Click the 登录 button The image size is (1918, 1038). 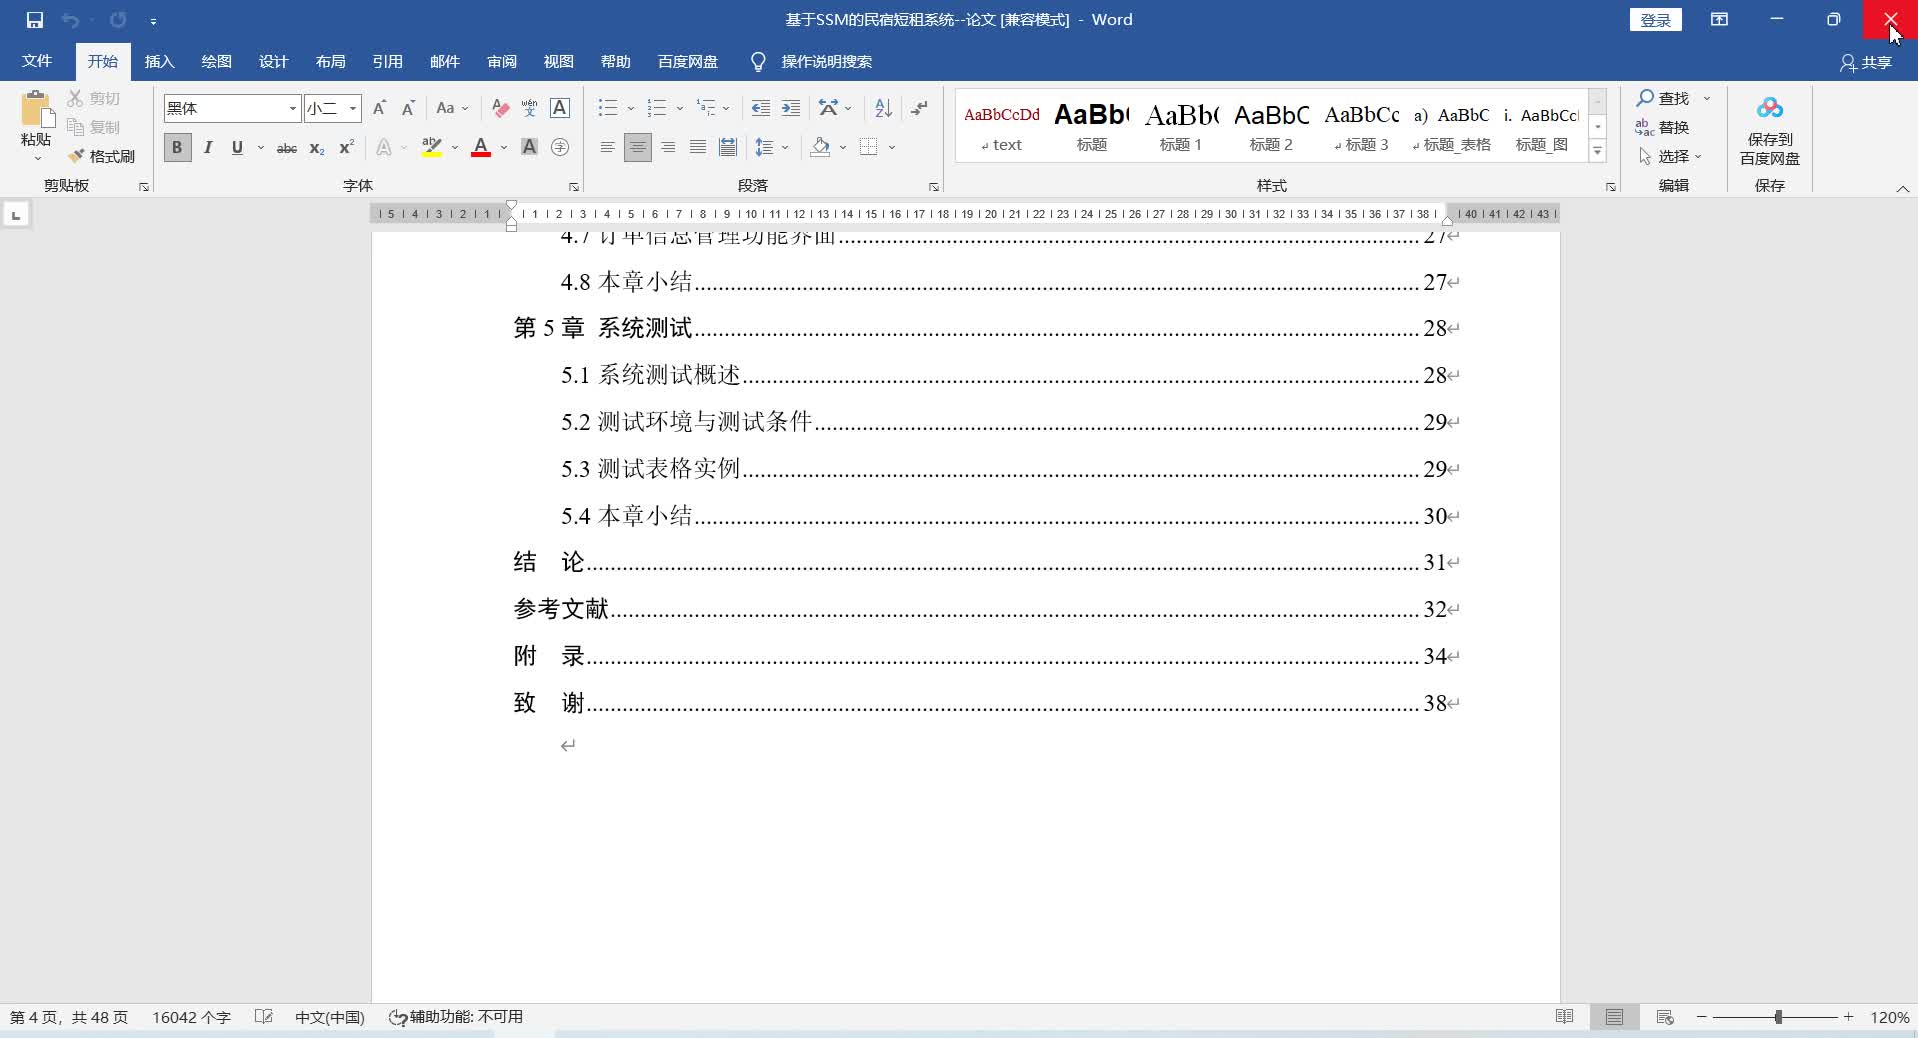click(1654, 19)
